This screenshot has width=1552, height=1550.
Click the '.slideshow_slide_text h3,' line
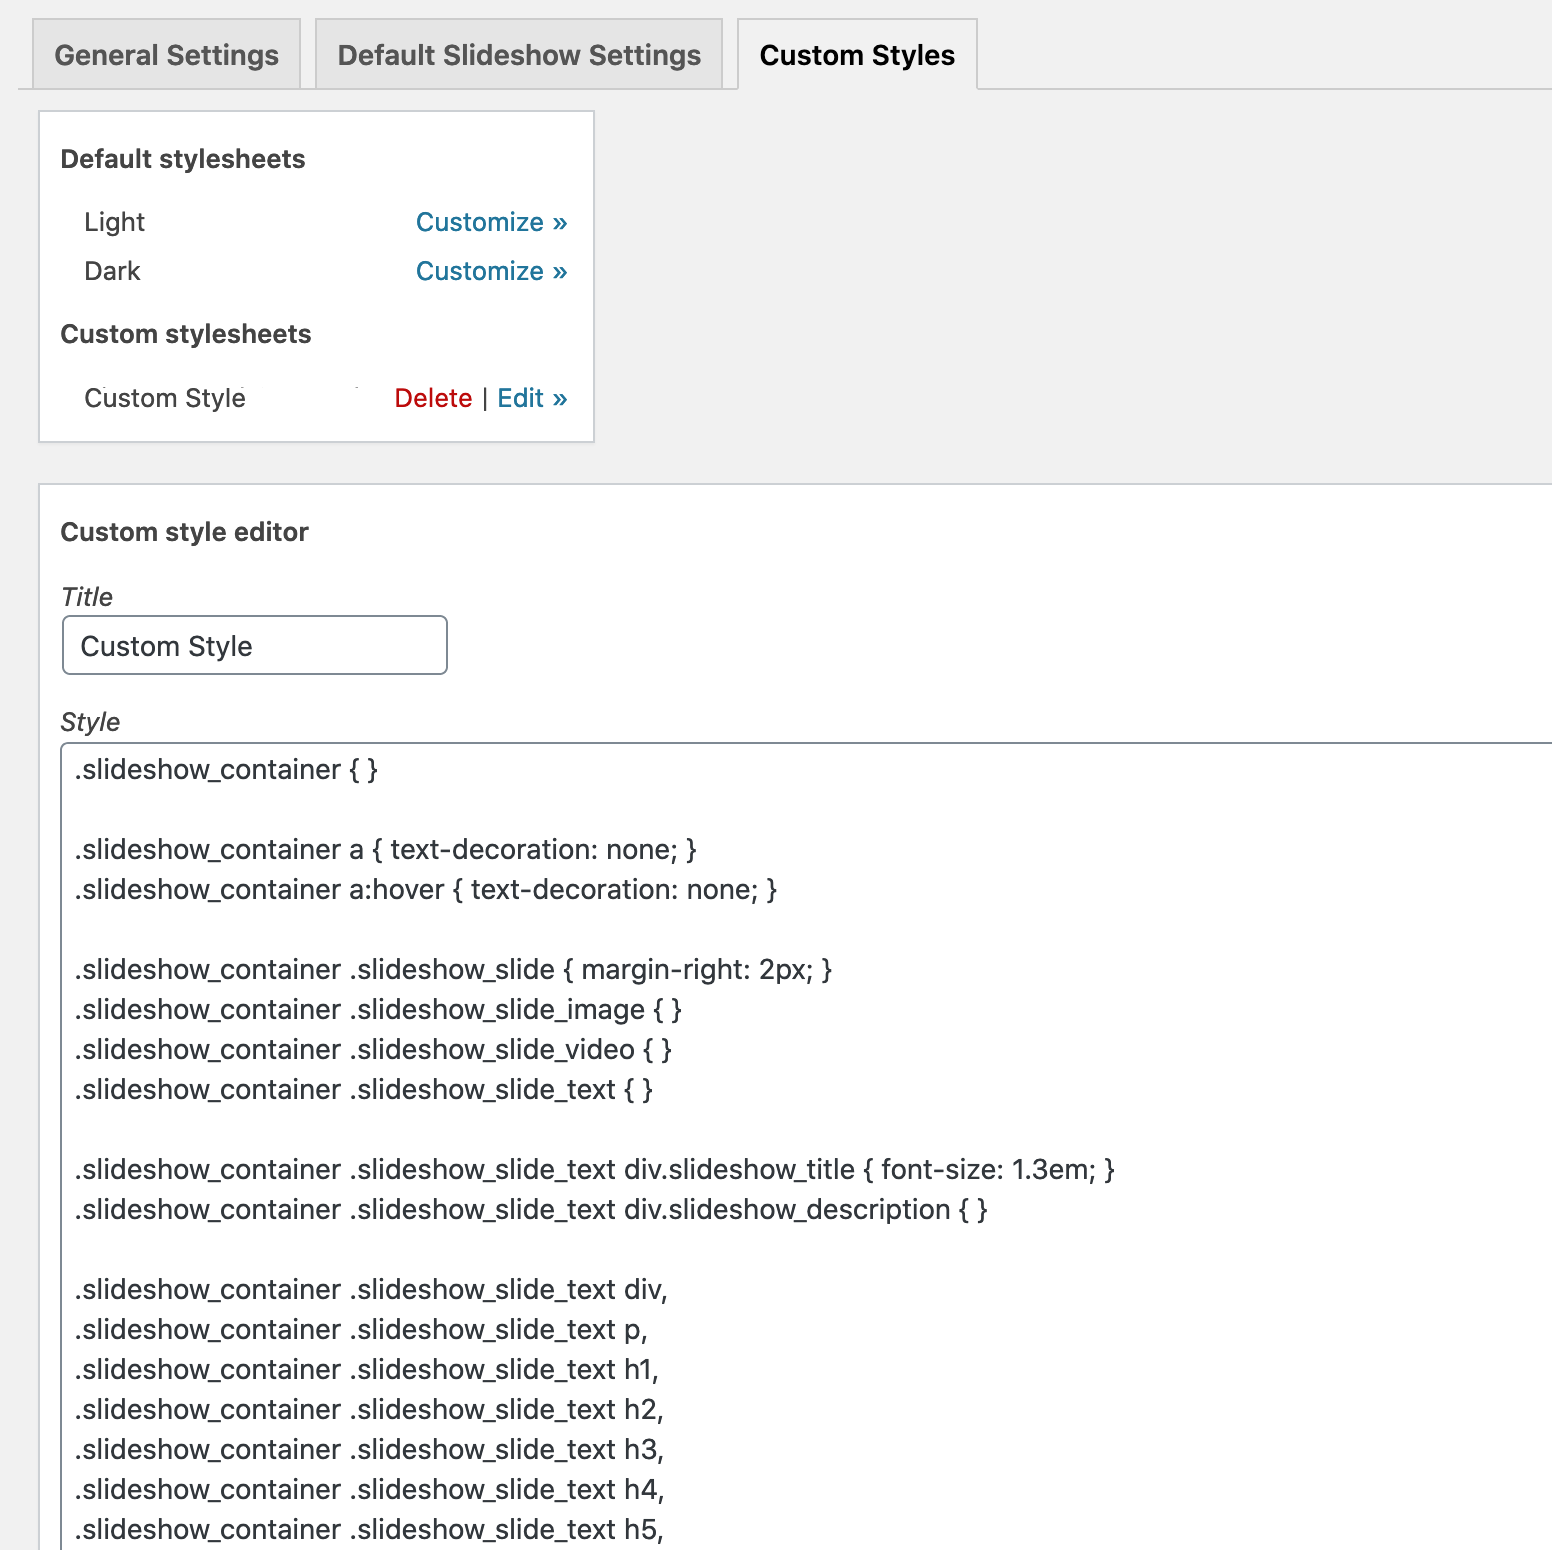369,1450
